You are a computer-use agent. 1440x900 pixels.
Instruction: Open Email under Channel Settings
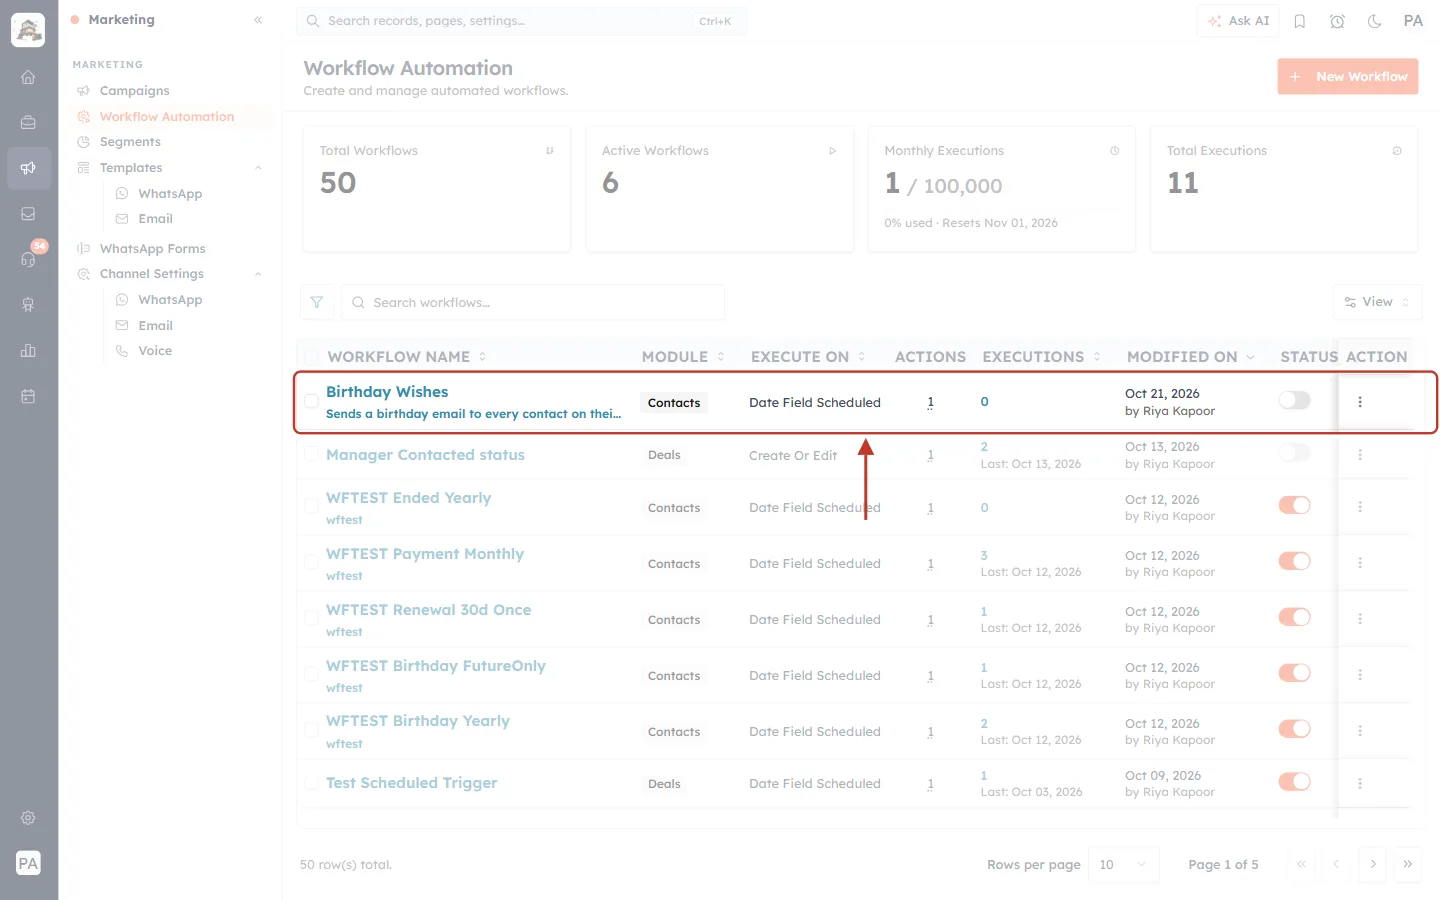[155, 326]
